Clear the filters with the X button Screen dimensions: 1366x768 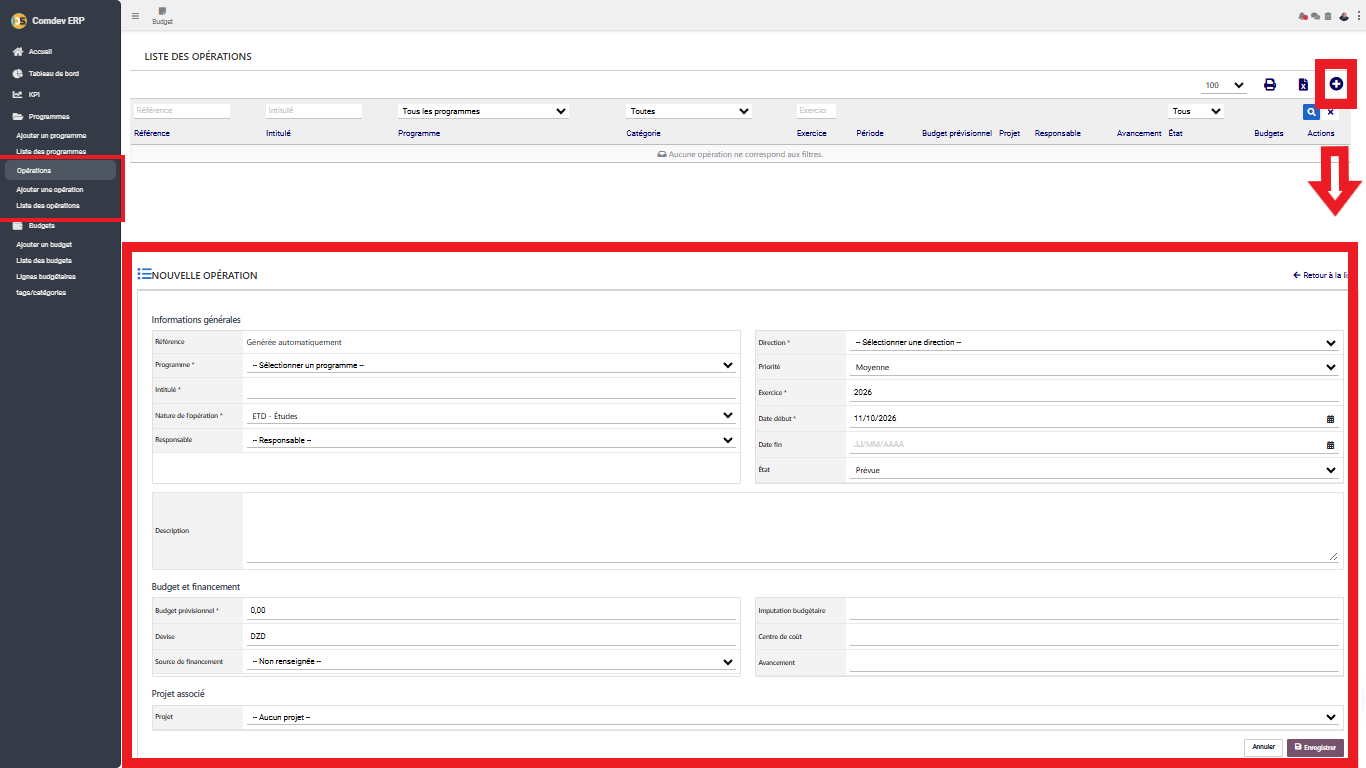tap(1330, 112)
